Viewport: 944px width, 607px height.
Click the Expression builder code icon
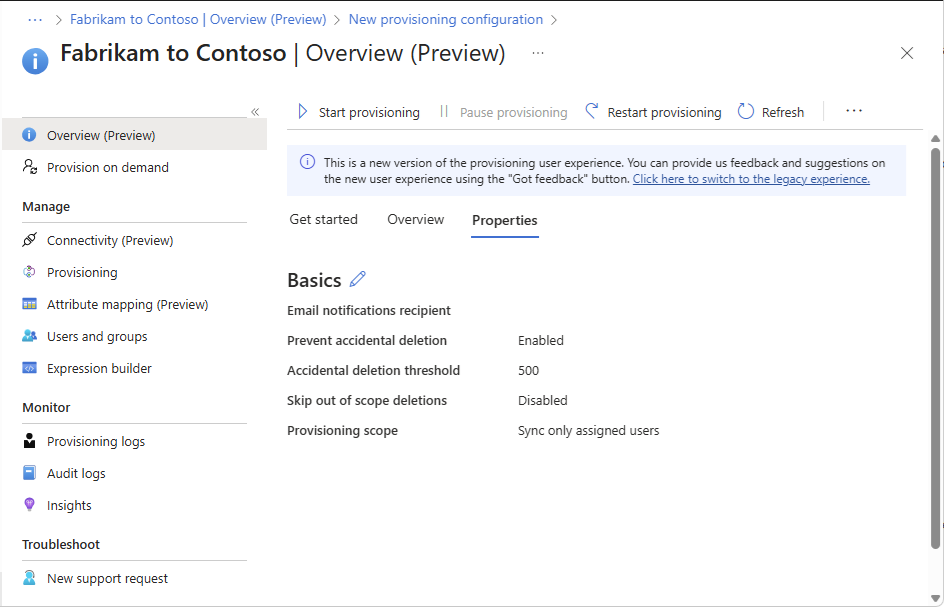click(29, 368)
